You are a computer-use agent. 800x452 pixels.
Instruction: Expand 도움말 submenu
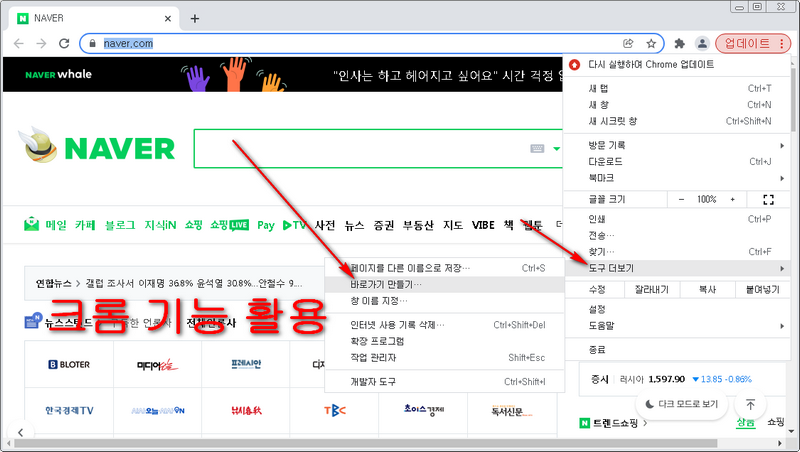coord(677,325)
